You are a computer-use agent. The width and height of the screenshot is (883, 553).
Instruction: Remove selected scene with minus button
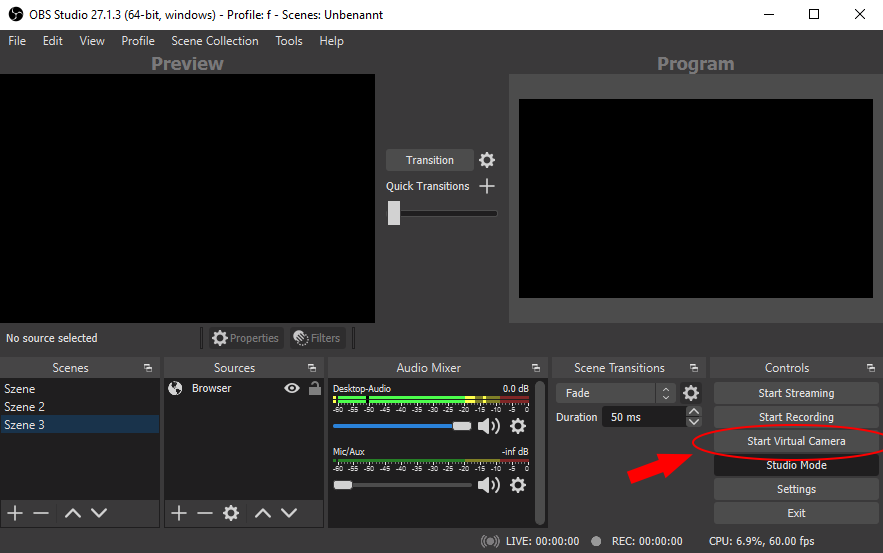pos(41,513)
